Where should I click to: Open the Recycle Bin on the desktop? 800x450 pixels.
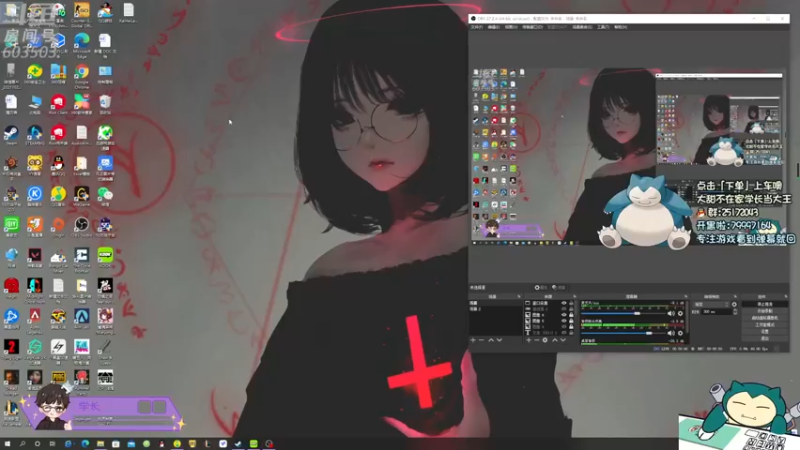(x=105, y=103)
